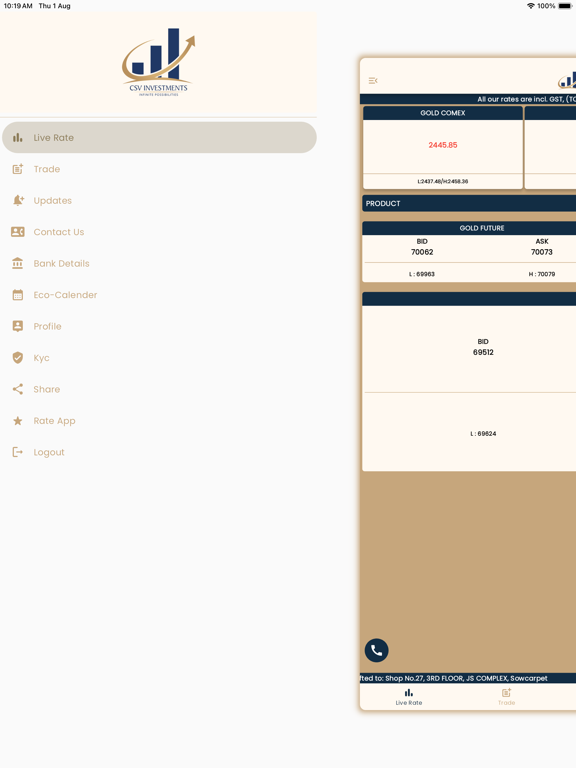Click the Trade icon in the side drawer
The width and height of the screenshot is (576, 768).
tap(18, 169)
